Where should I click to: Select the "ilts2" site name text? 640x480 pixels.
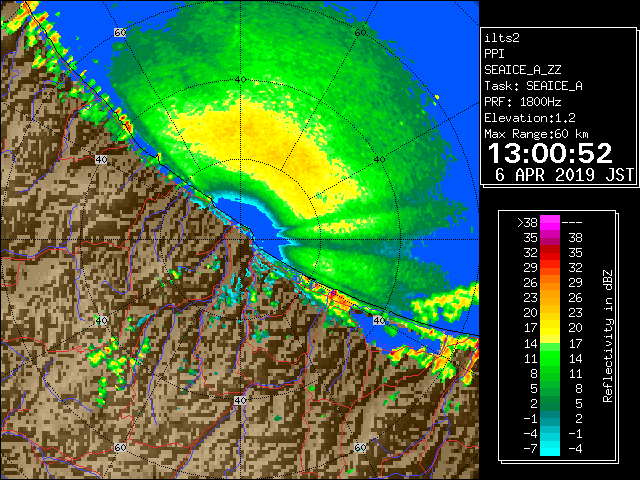(502, 38)
